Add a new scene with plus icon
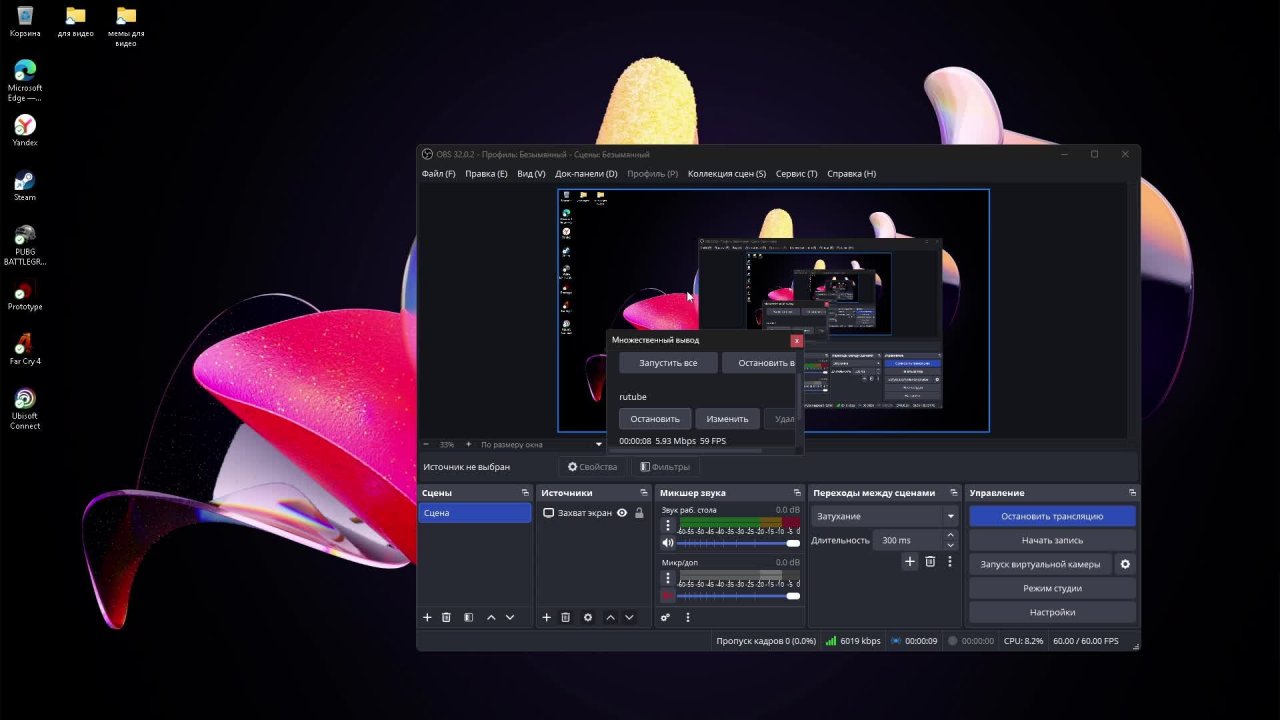 tap(427, 618)
